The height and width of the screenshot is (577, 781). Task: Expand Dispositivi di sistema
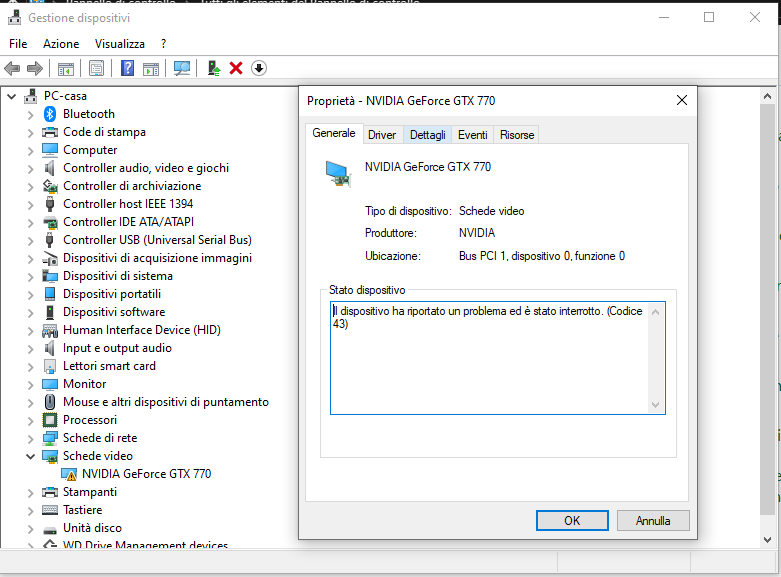tap(30, 277)
